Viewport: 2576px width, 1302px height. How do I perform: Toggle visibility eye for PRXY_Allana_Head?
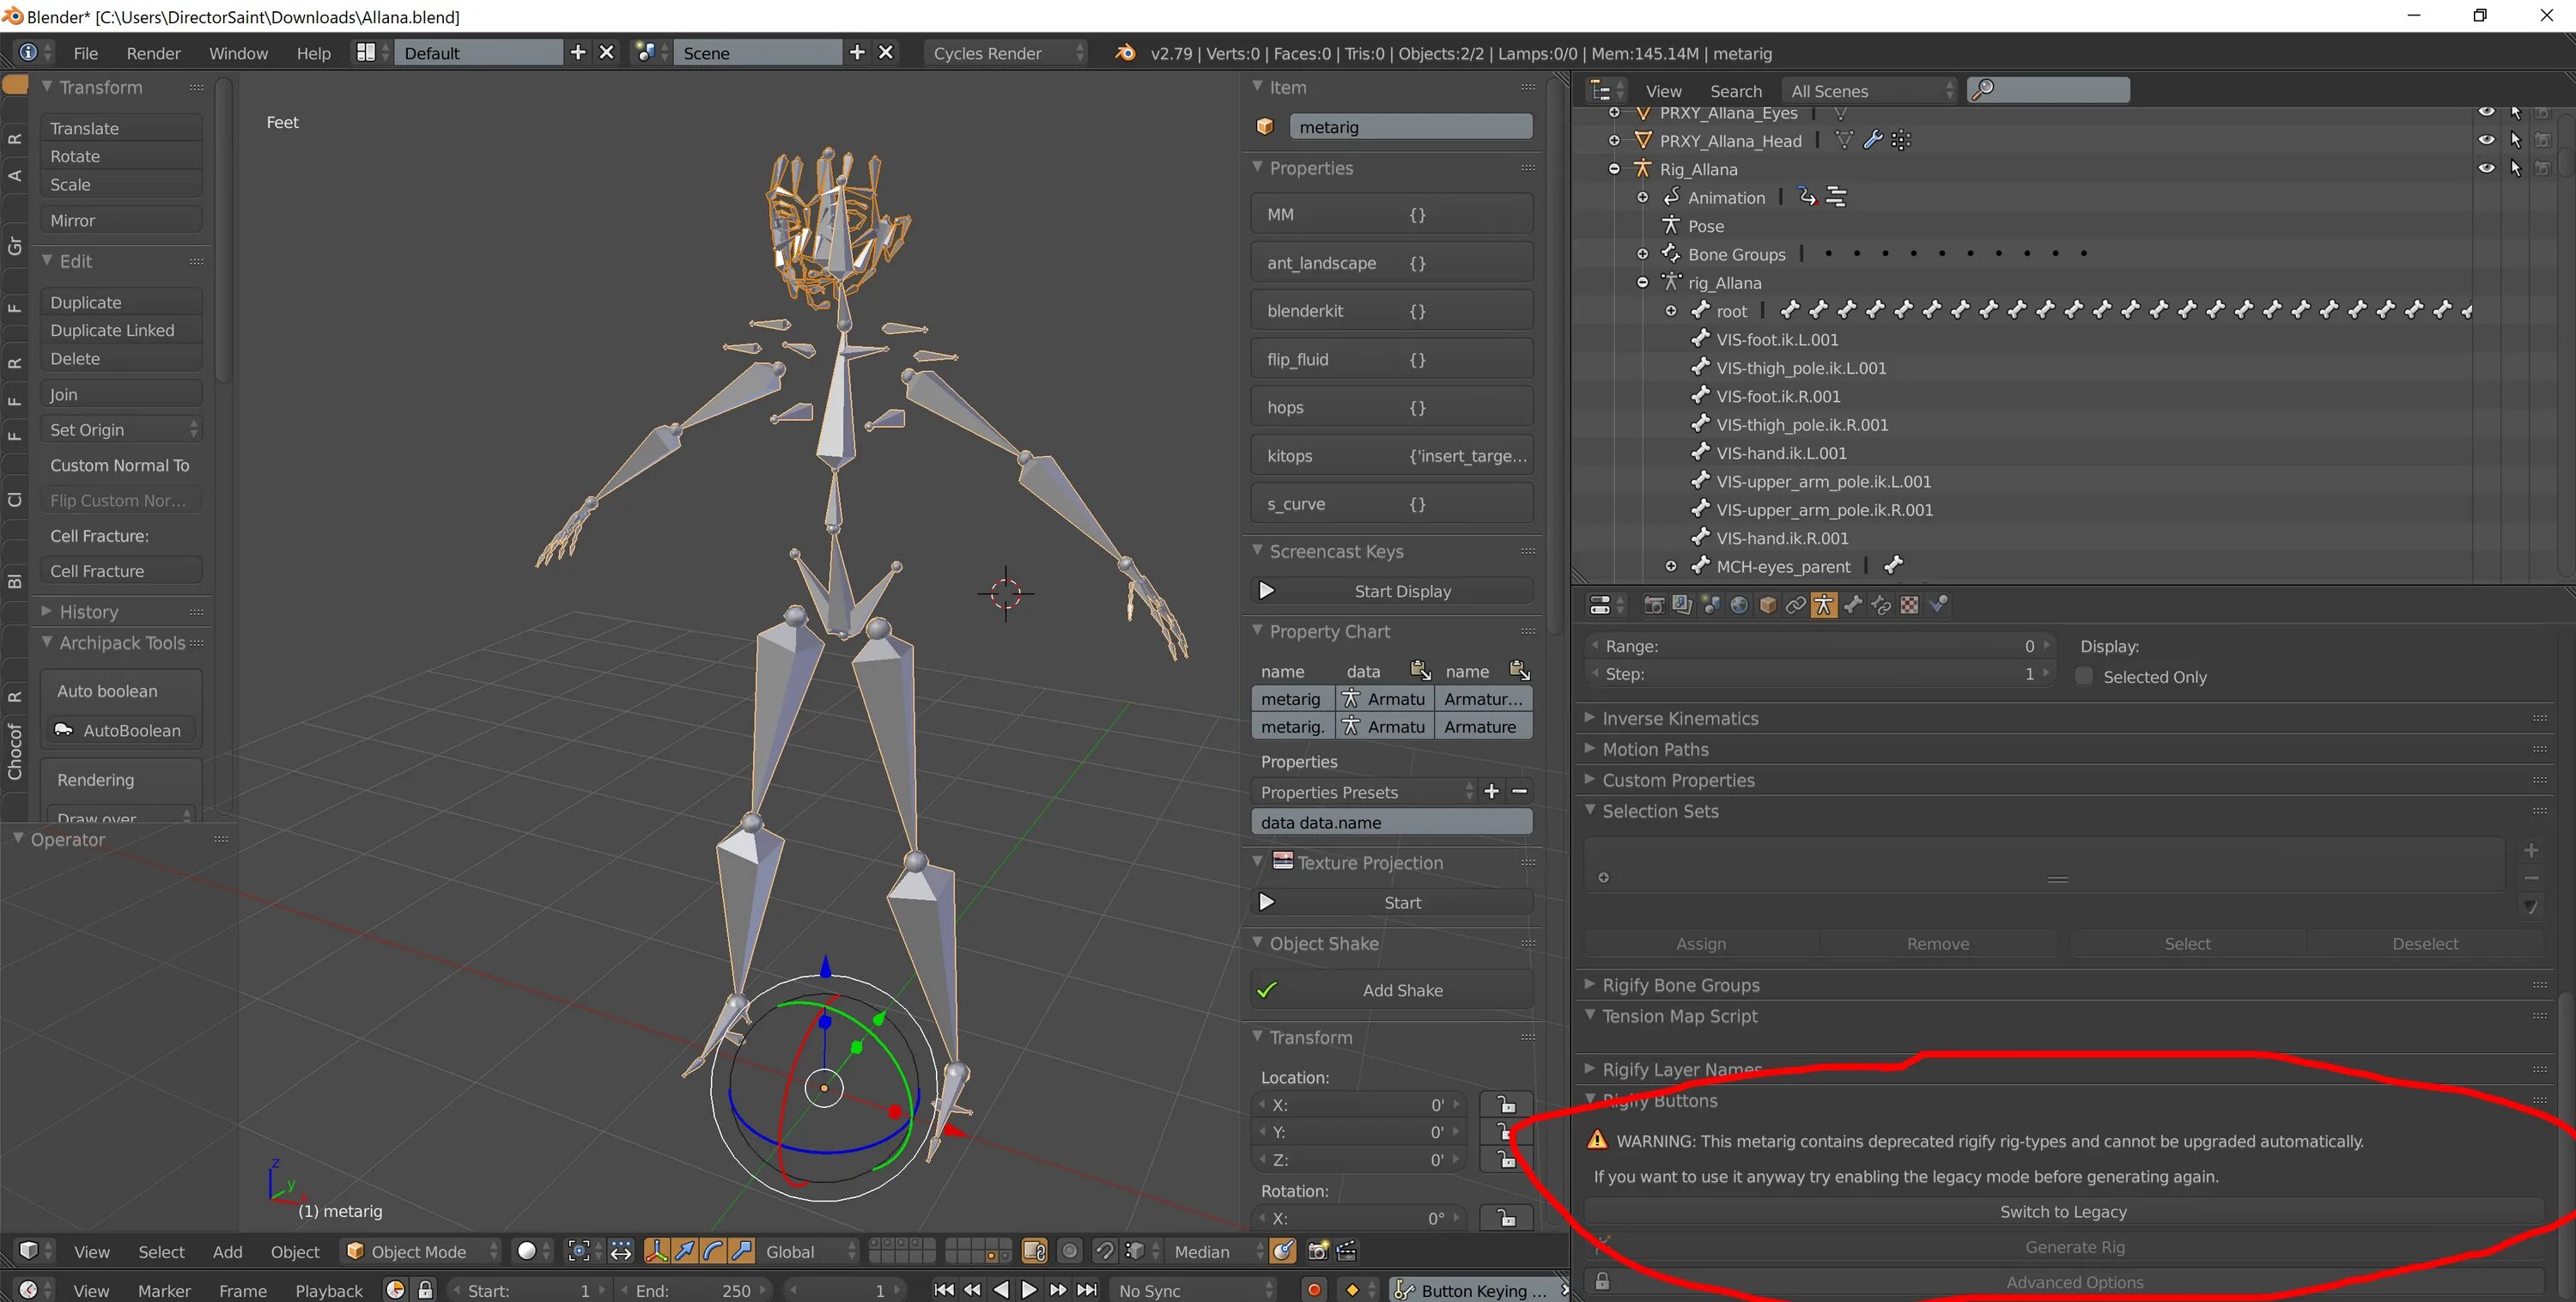[2486, 140]
